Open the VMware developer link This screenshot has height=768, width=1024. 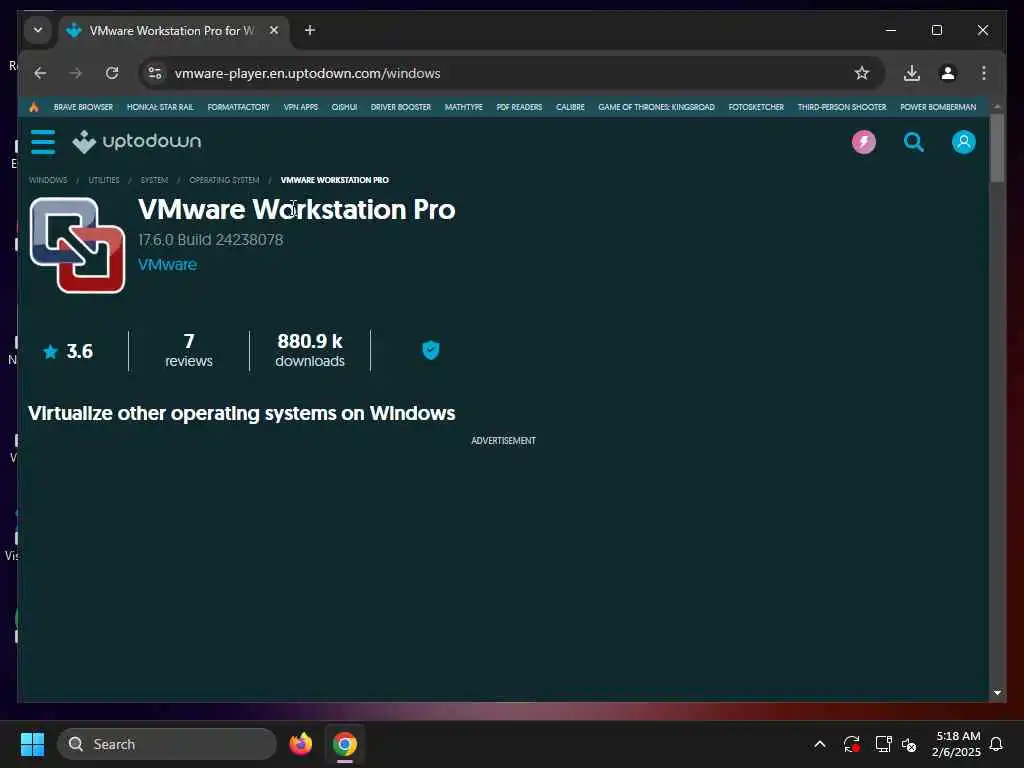coord(167,264)
